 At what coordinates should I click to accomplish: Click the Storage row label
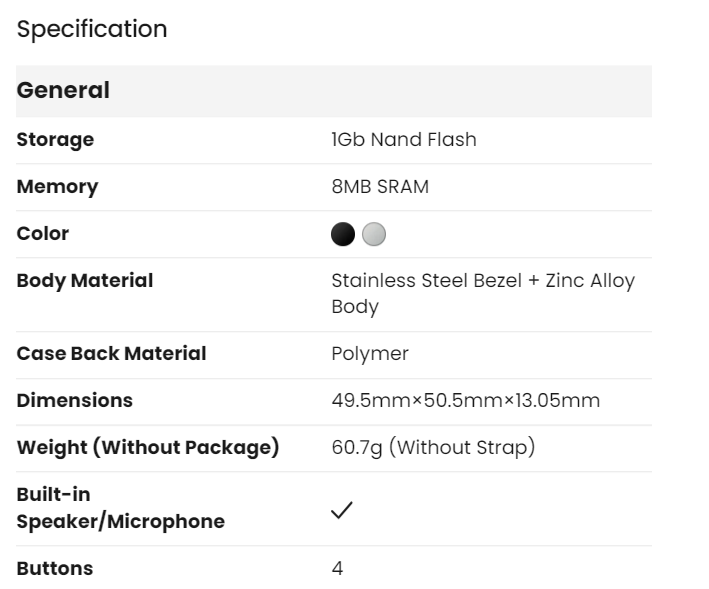tap(55, 140)
